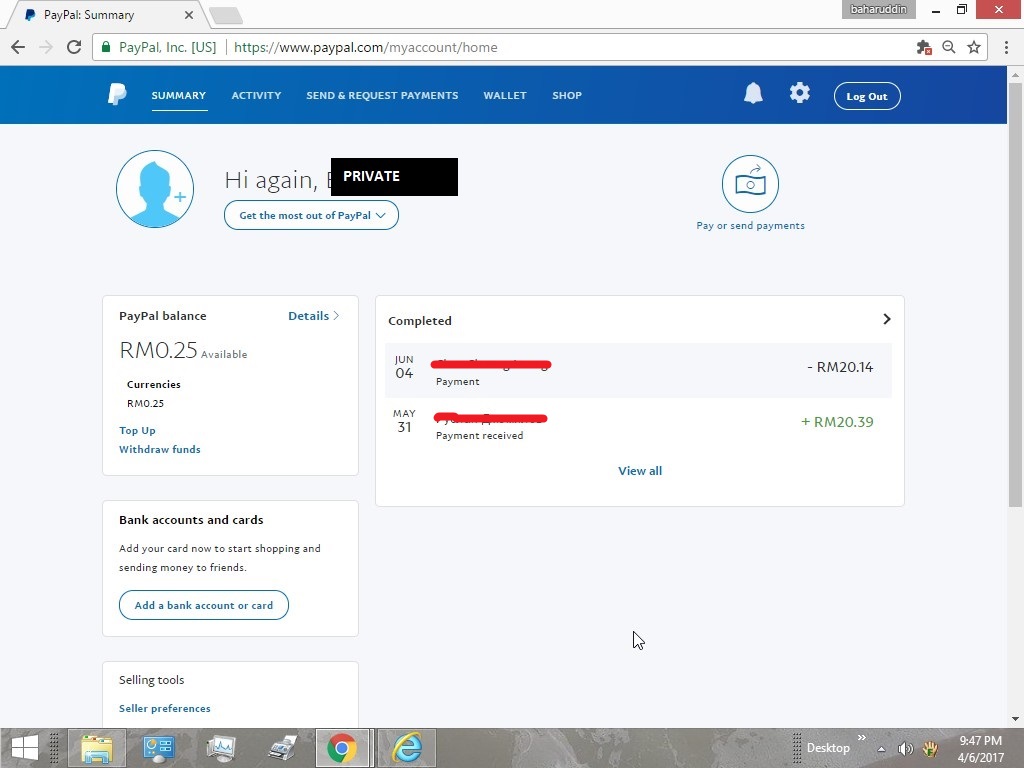Click the PayPal logo in the header
The width and height of the screenshot is (1024, 768).
pos(118,95)
